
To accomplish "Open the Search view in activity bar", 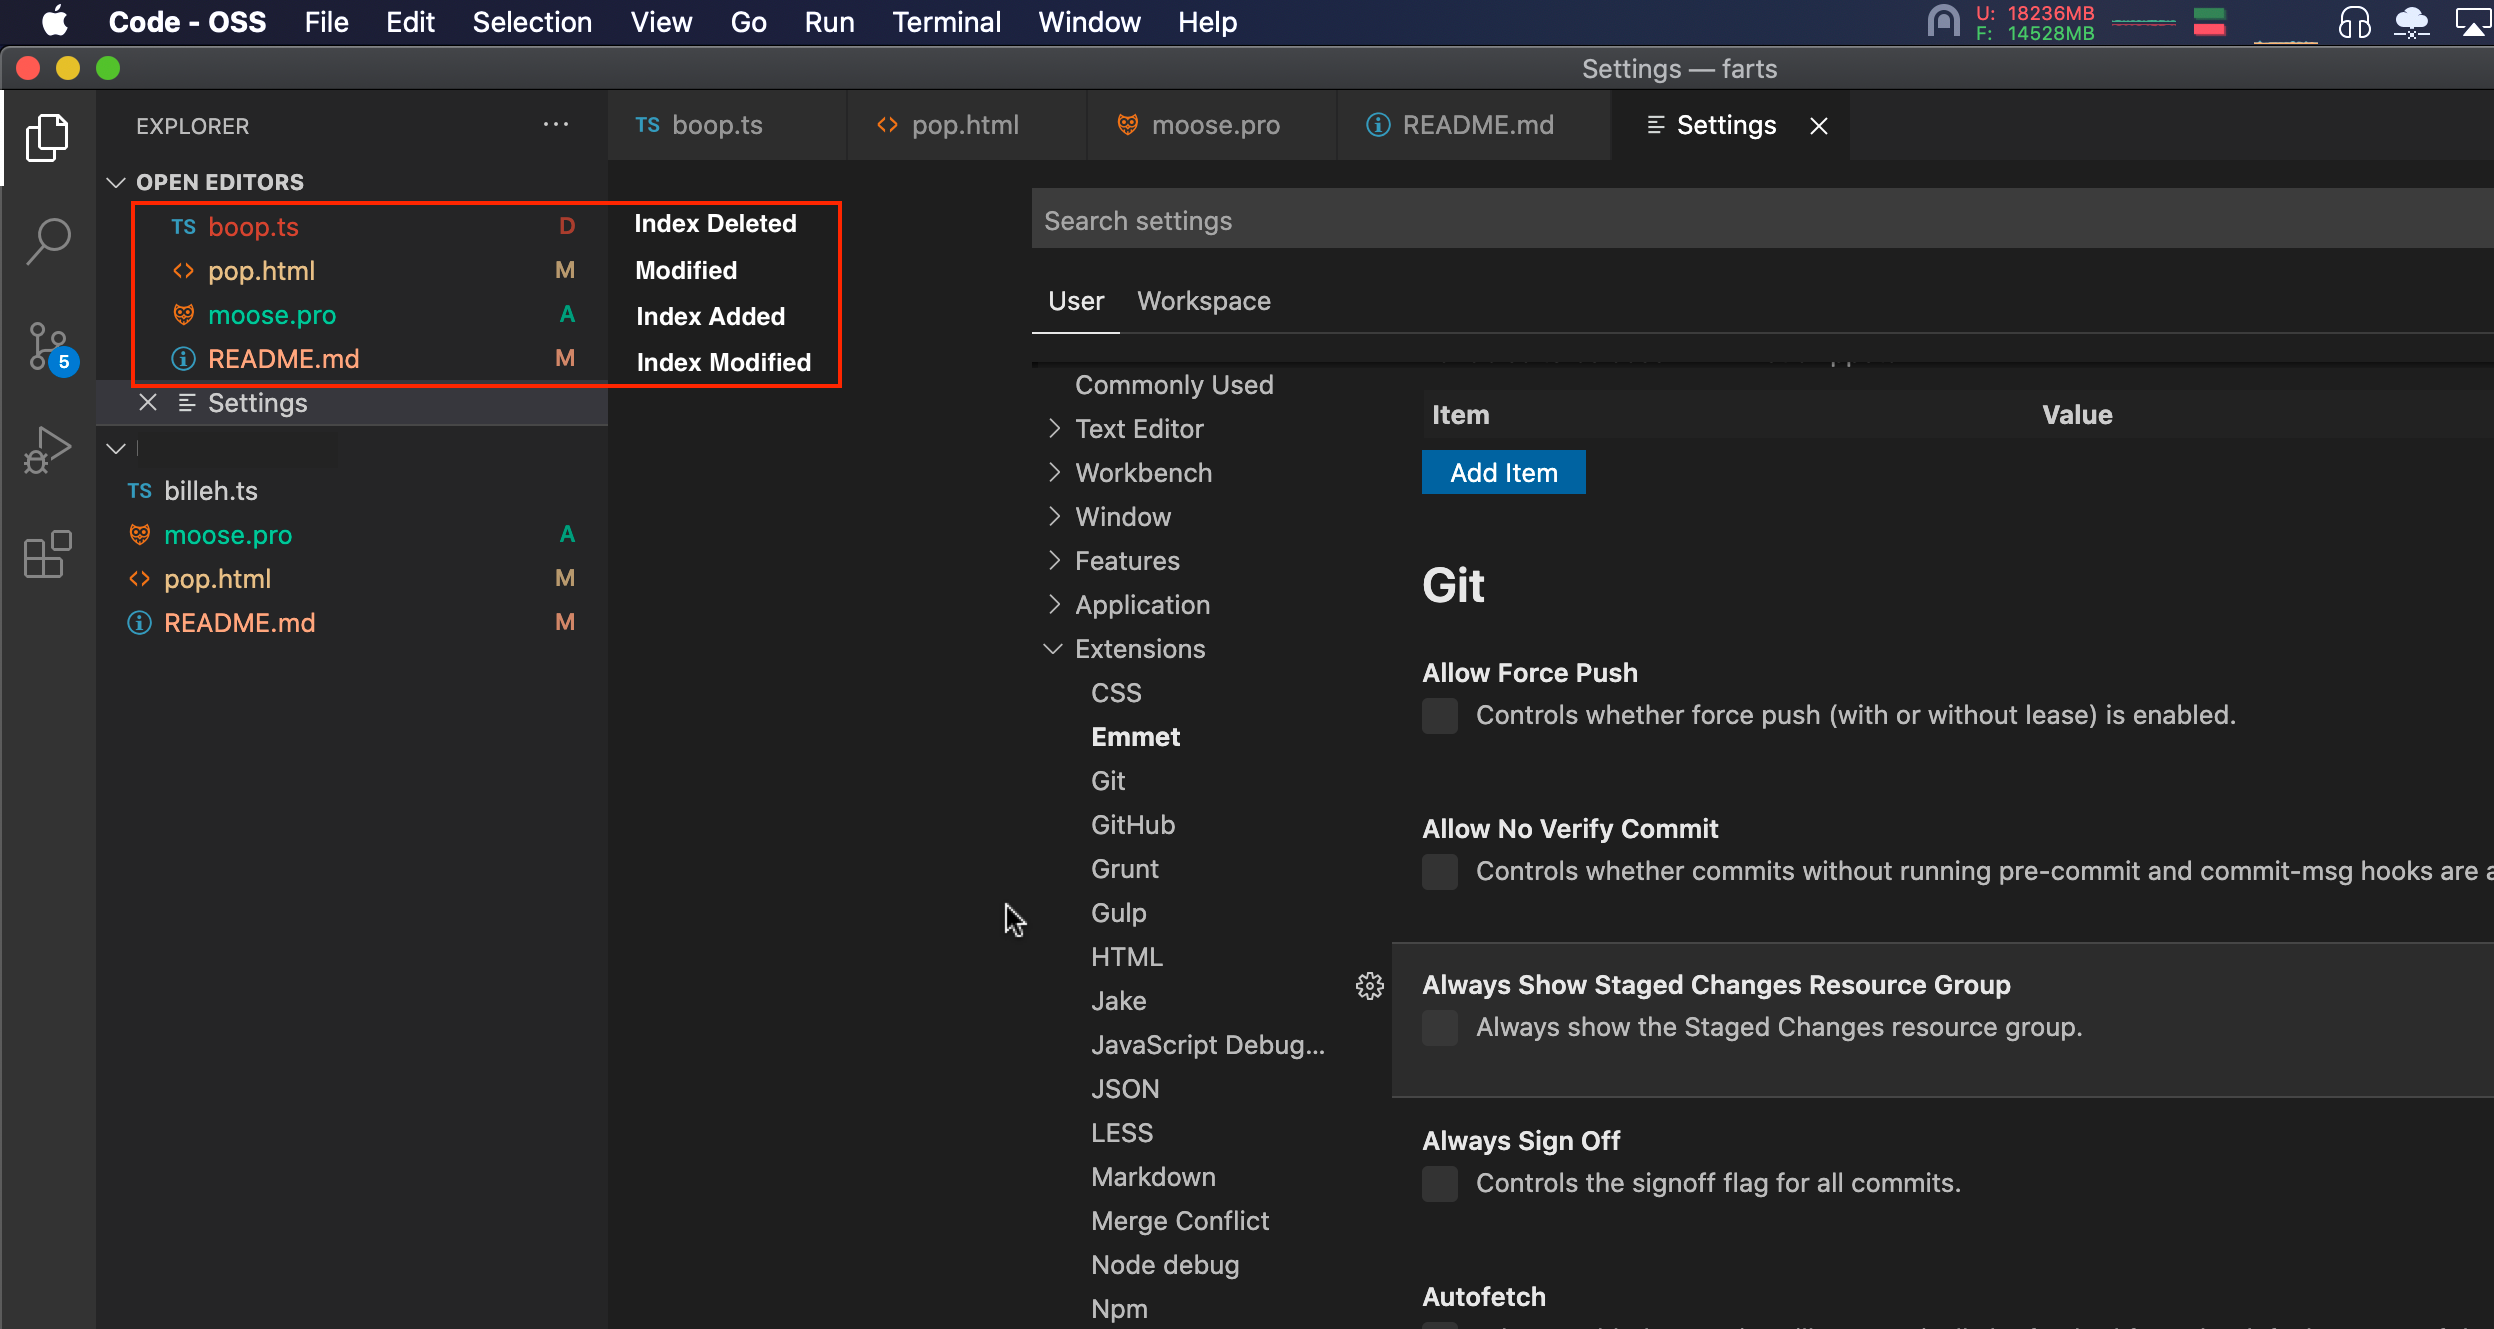I will pyautogui.click(x=47, y=242).
